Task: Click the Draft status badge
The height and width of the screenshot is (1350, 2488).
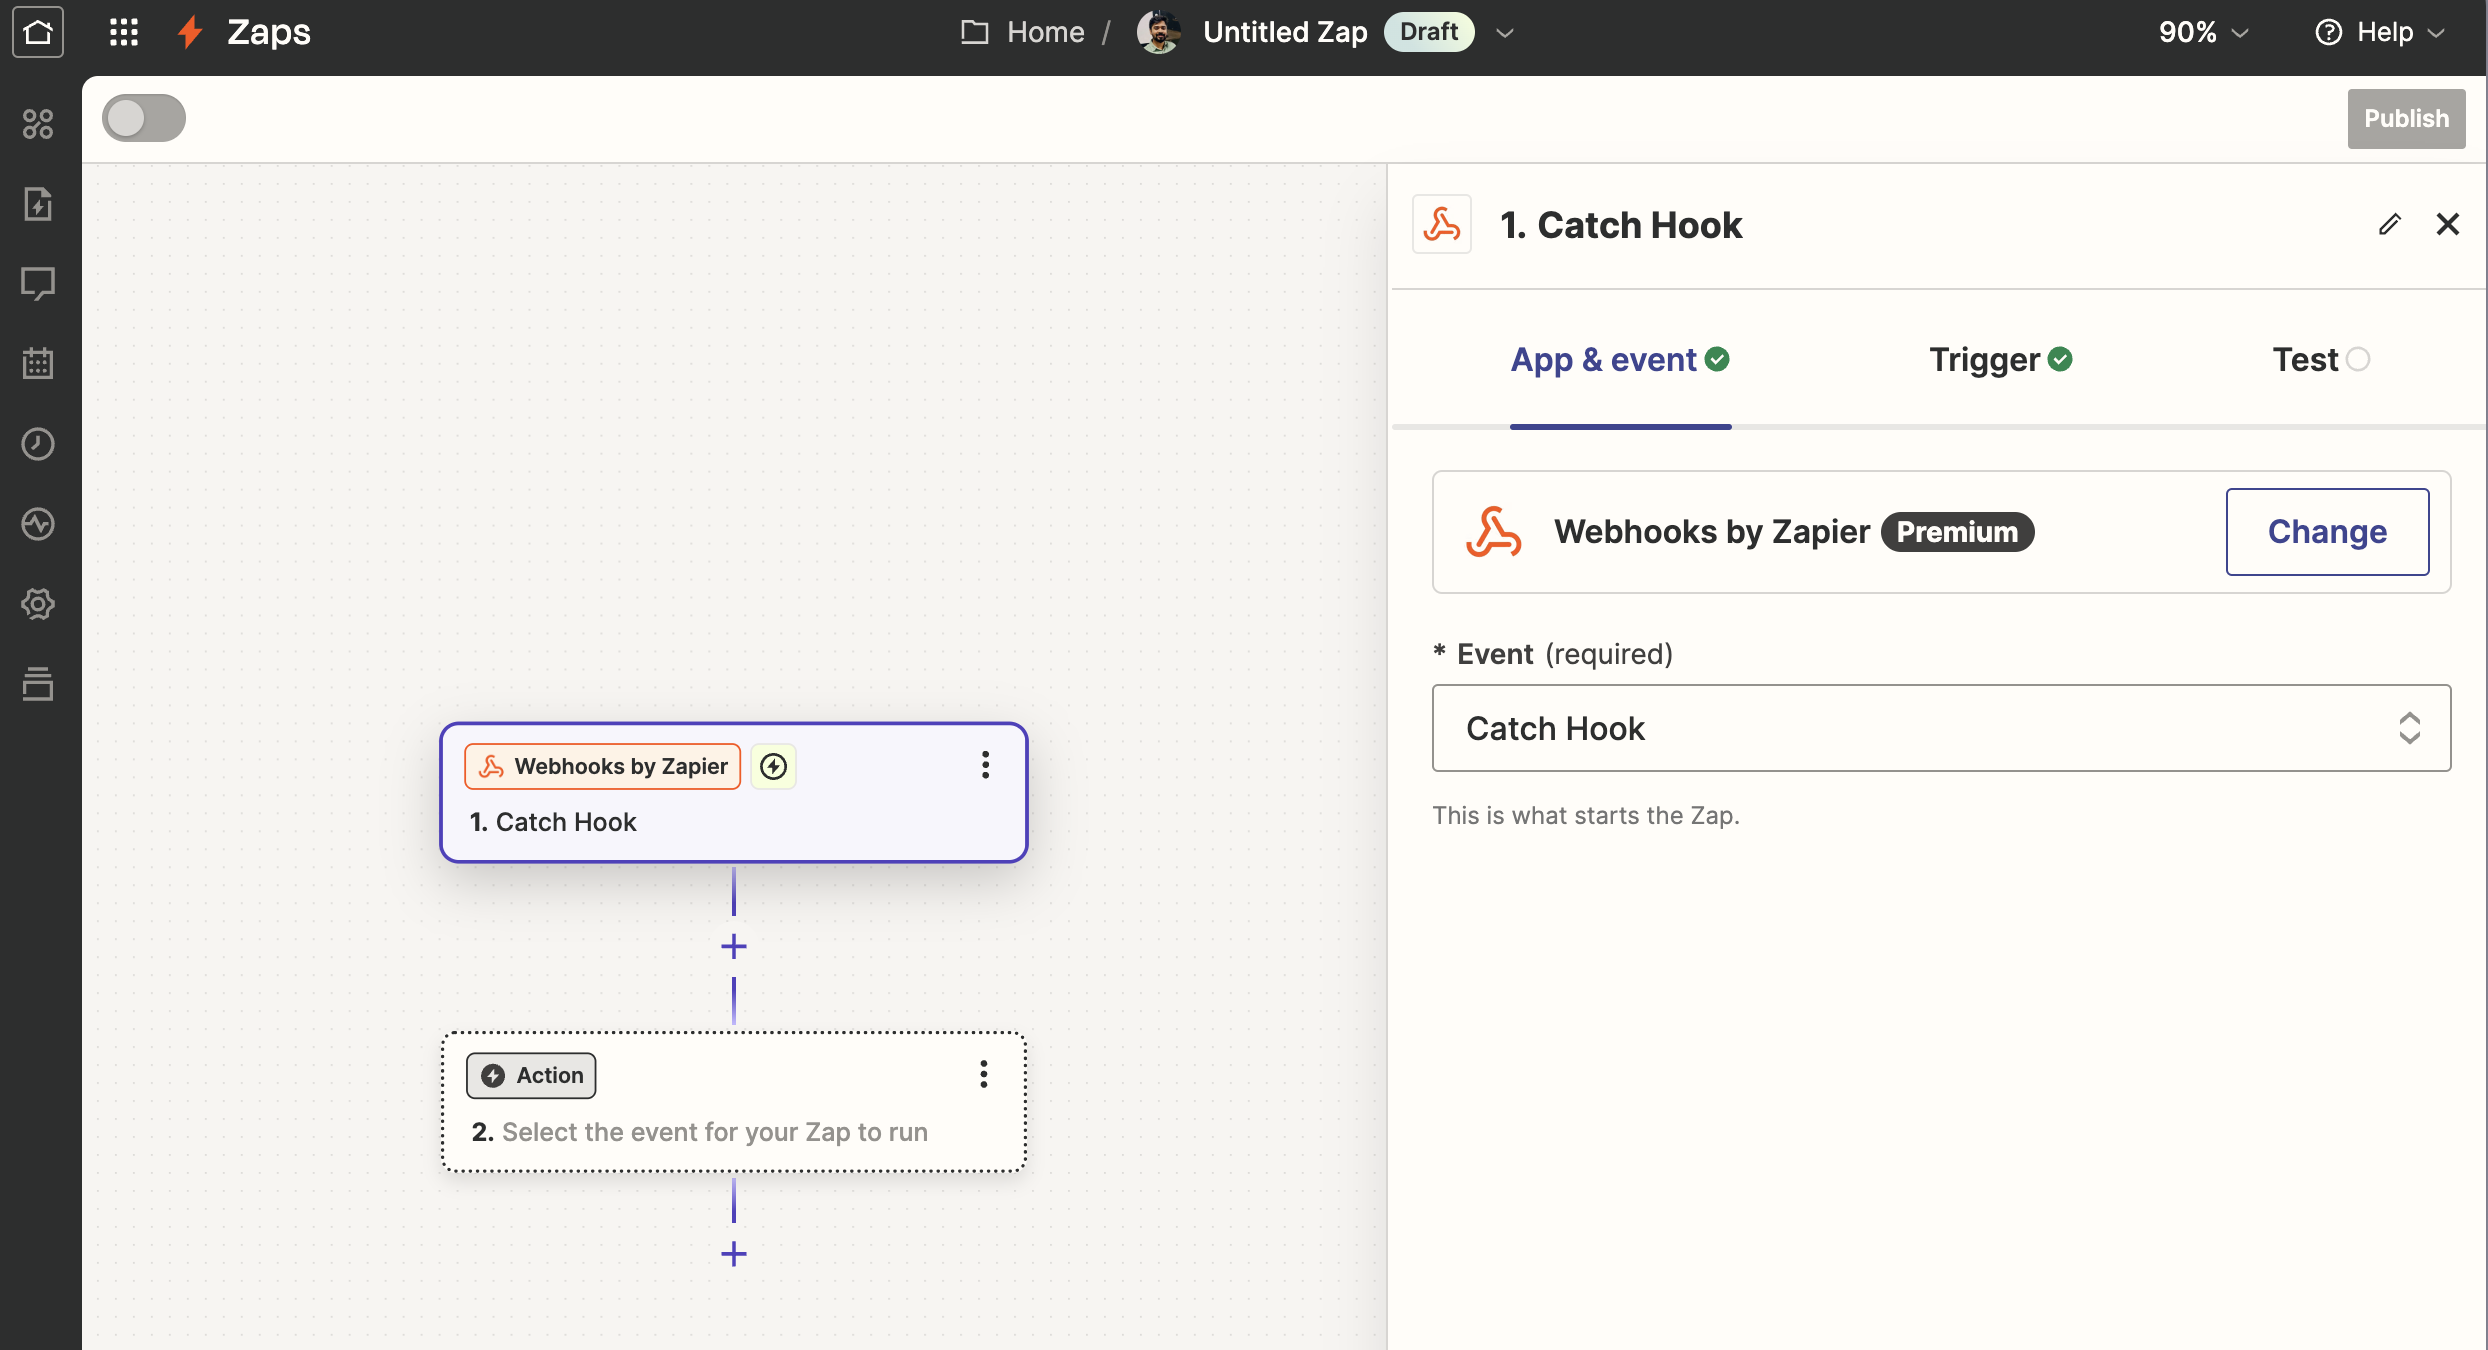Action: [x=1428, y=32]
